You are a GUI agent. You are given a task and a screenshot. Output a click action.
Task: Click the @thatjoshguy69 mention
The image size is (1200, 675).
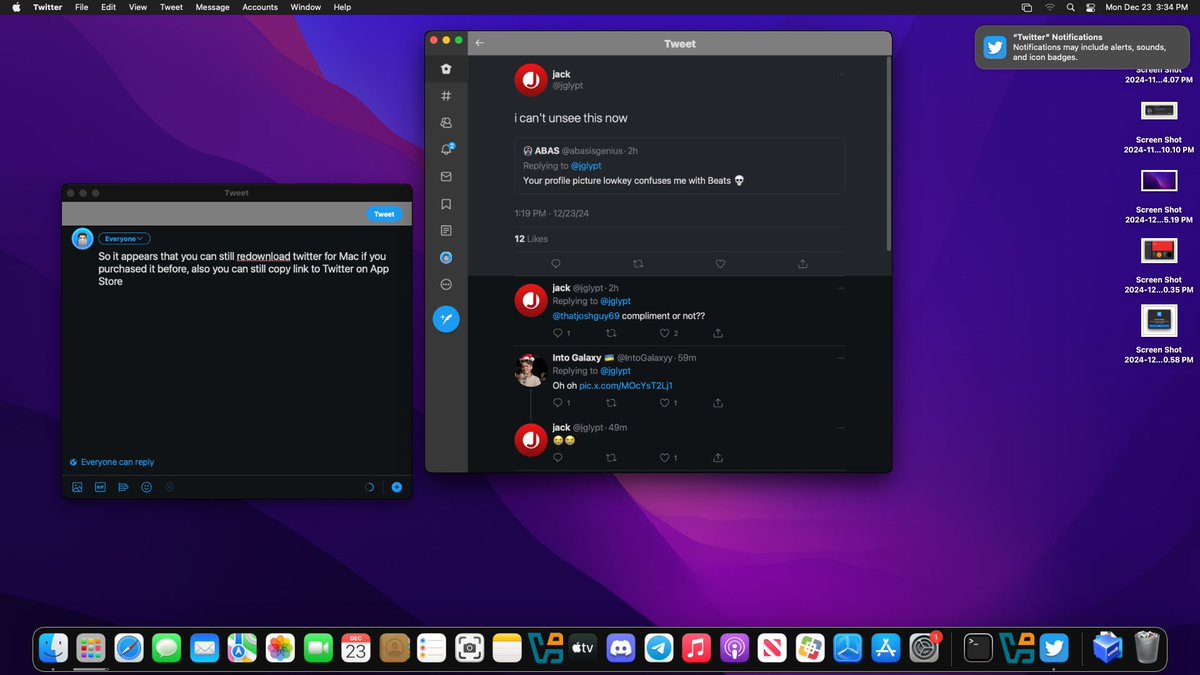pos(586,315)
